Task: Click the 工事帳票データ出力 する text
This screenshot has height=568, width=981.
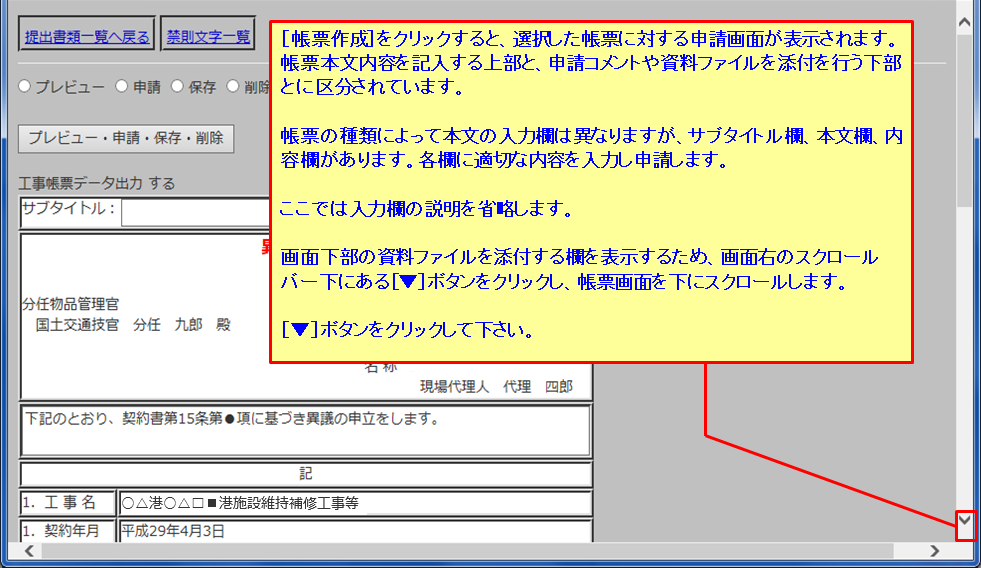Action: pyautogui.click(x=97, y=184)
